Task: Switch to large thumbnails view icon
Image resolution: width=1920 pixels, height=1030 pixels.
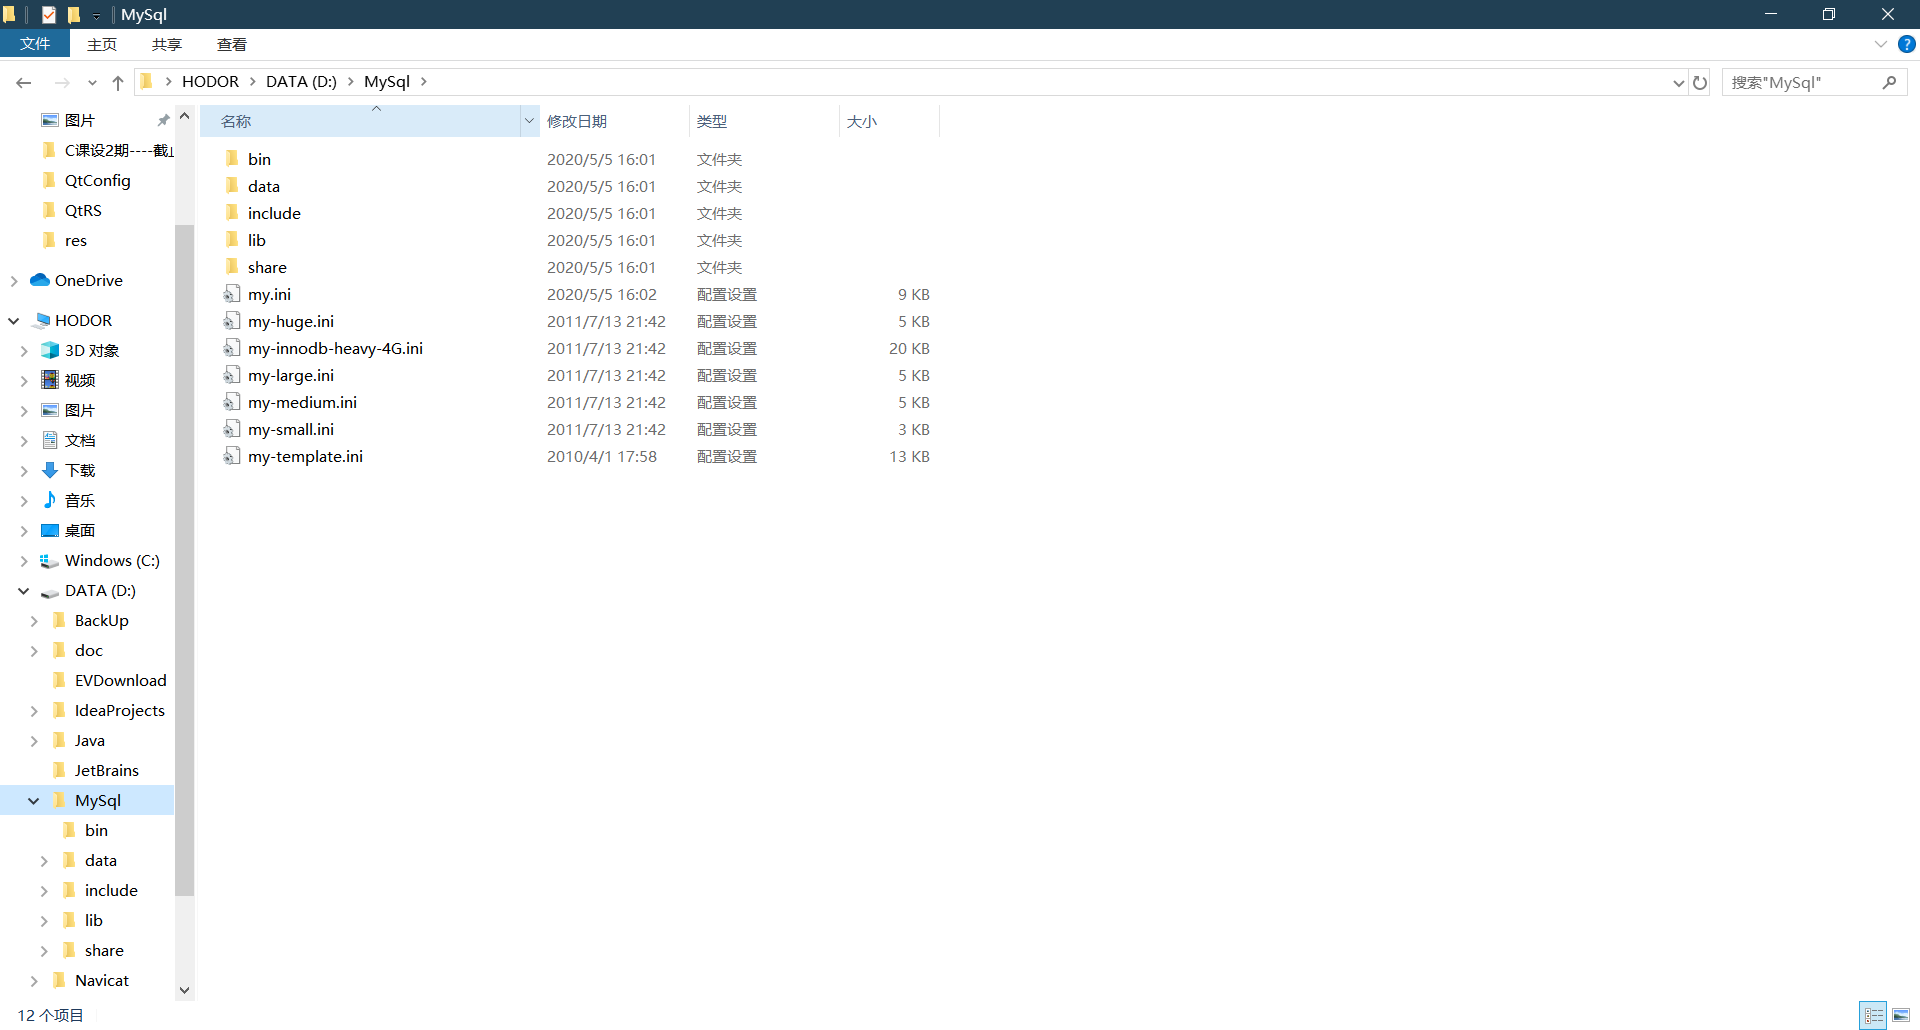Action: click(x=1901, y=1015)
